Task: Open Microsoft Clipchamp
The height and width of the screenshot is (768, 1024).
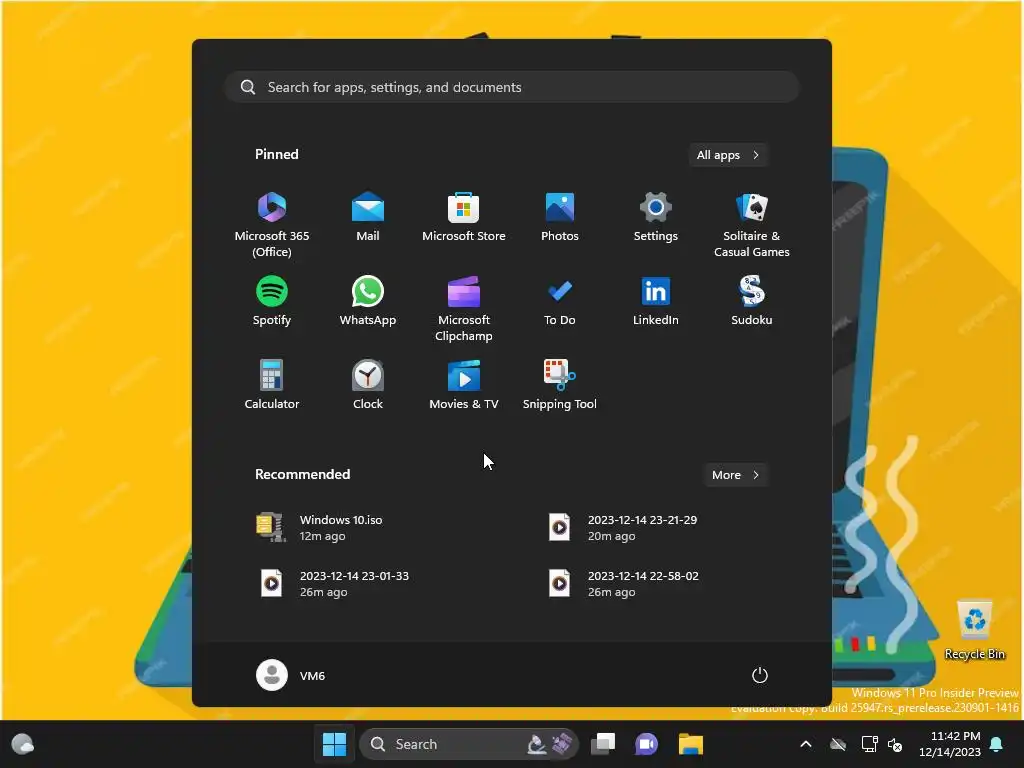Action: point(464,309)
